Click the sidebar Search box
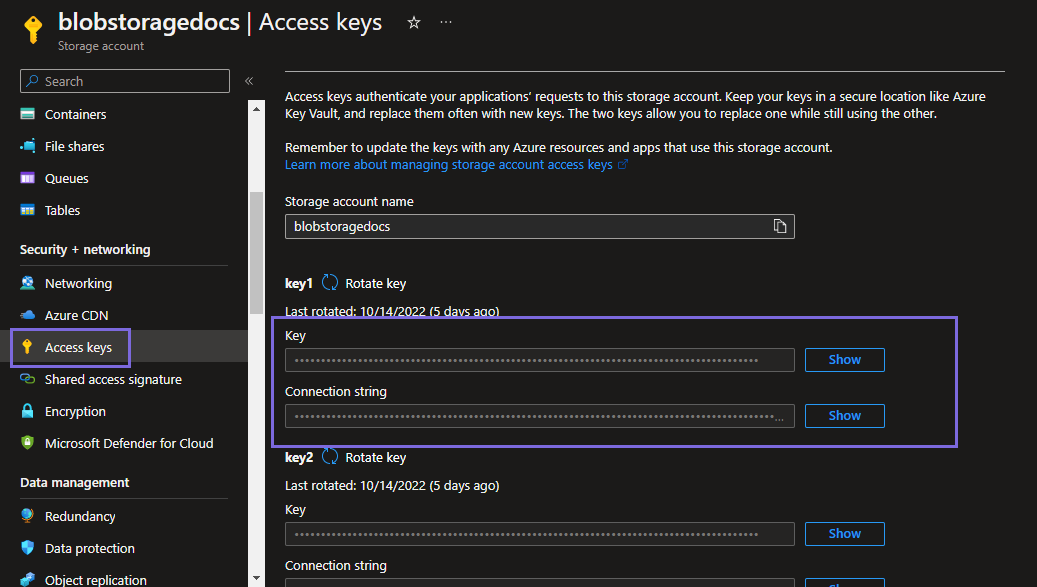This screenshot has height=587, width=1037. (x=125, y=81)
